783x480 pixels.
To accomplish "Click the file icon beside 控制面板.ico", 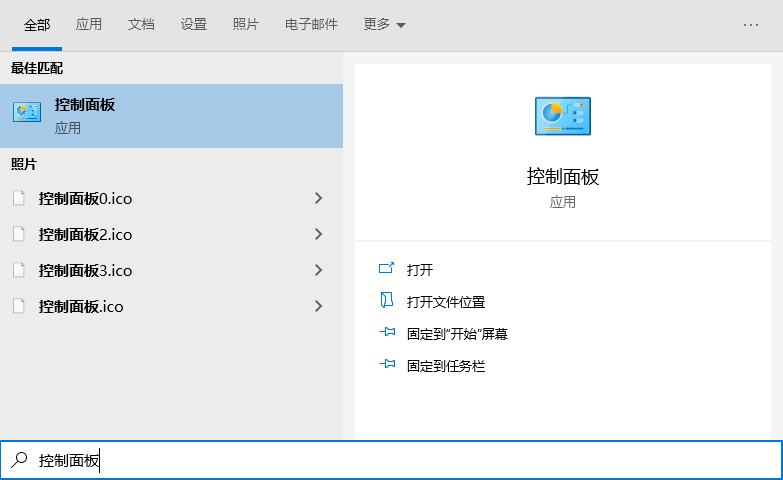I will pyautogui.click(x=19, y=306).
